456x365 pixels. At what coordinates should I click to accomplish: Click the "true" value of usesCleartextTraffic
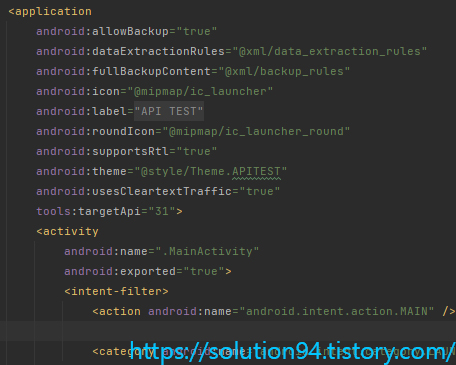click(260, 191)
